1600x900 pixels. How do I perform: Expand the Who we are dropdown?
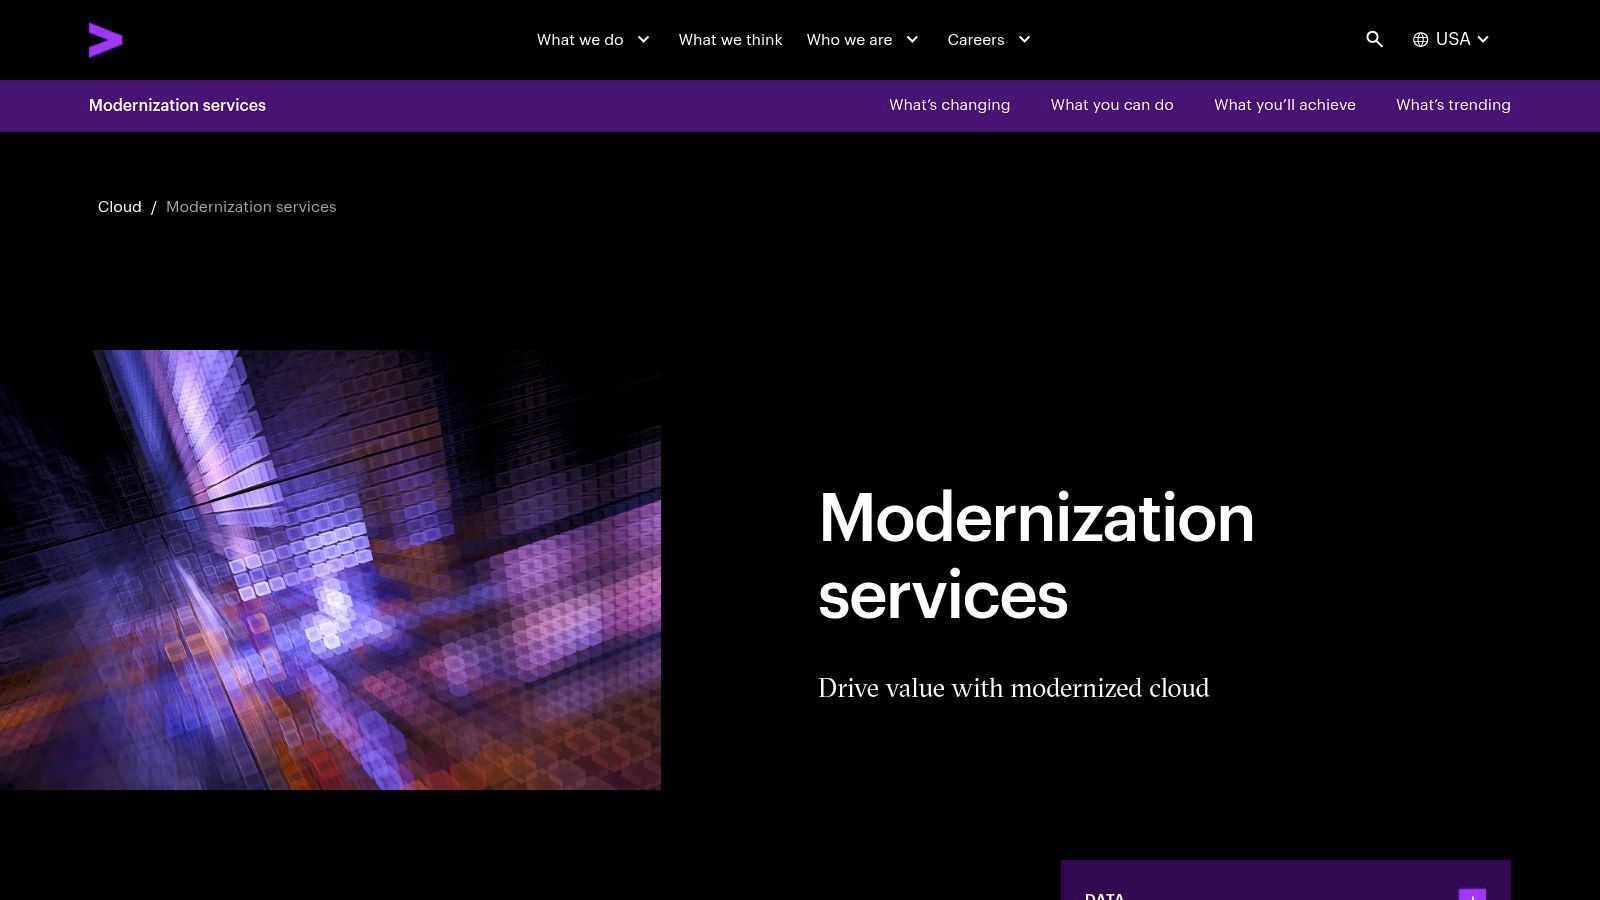pyautogui.click(x=911, y=40)
